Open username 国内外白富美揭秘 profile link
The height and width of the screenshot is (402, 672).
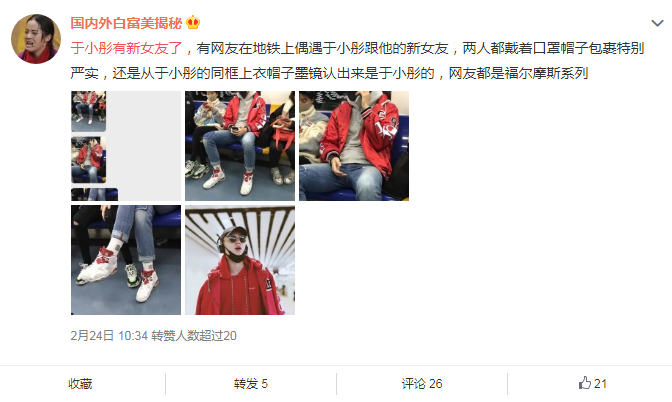[x=126, y=23]
